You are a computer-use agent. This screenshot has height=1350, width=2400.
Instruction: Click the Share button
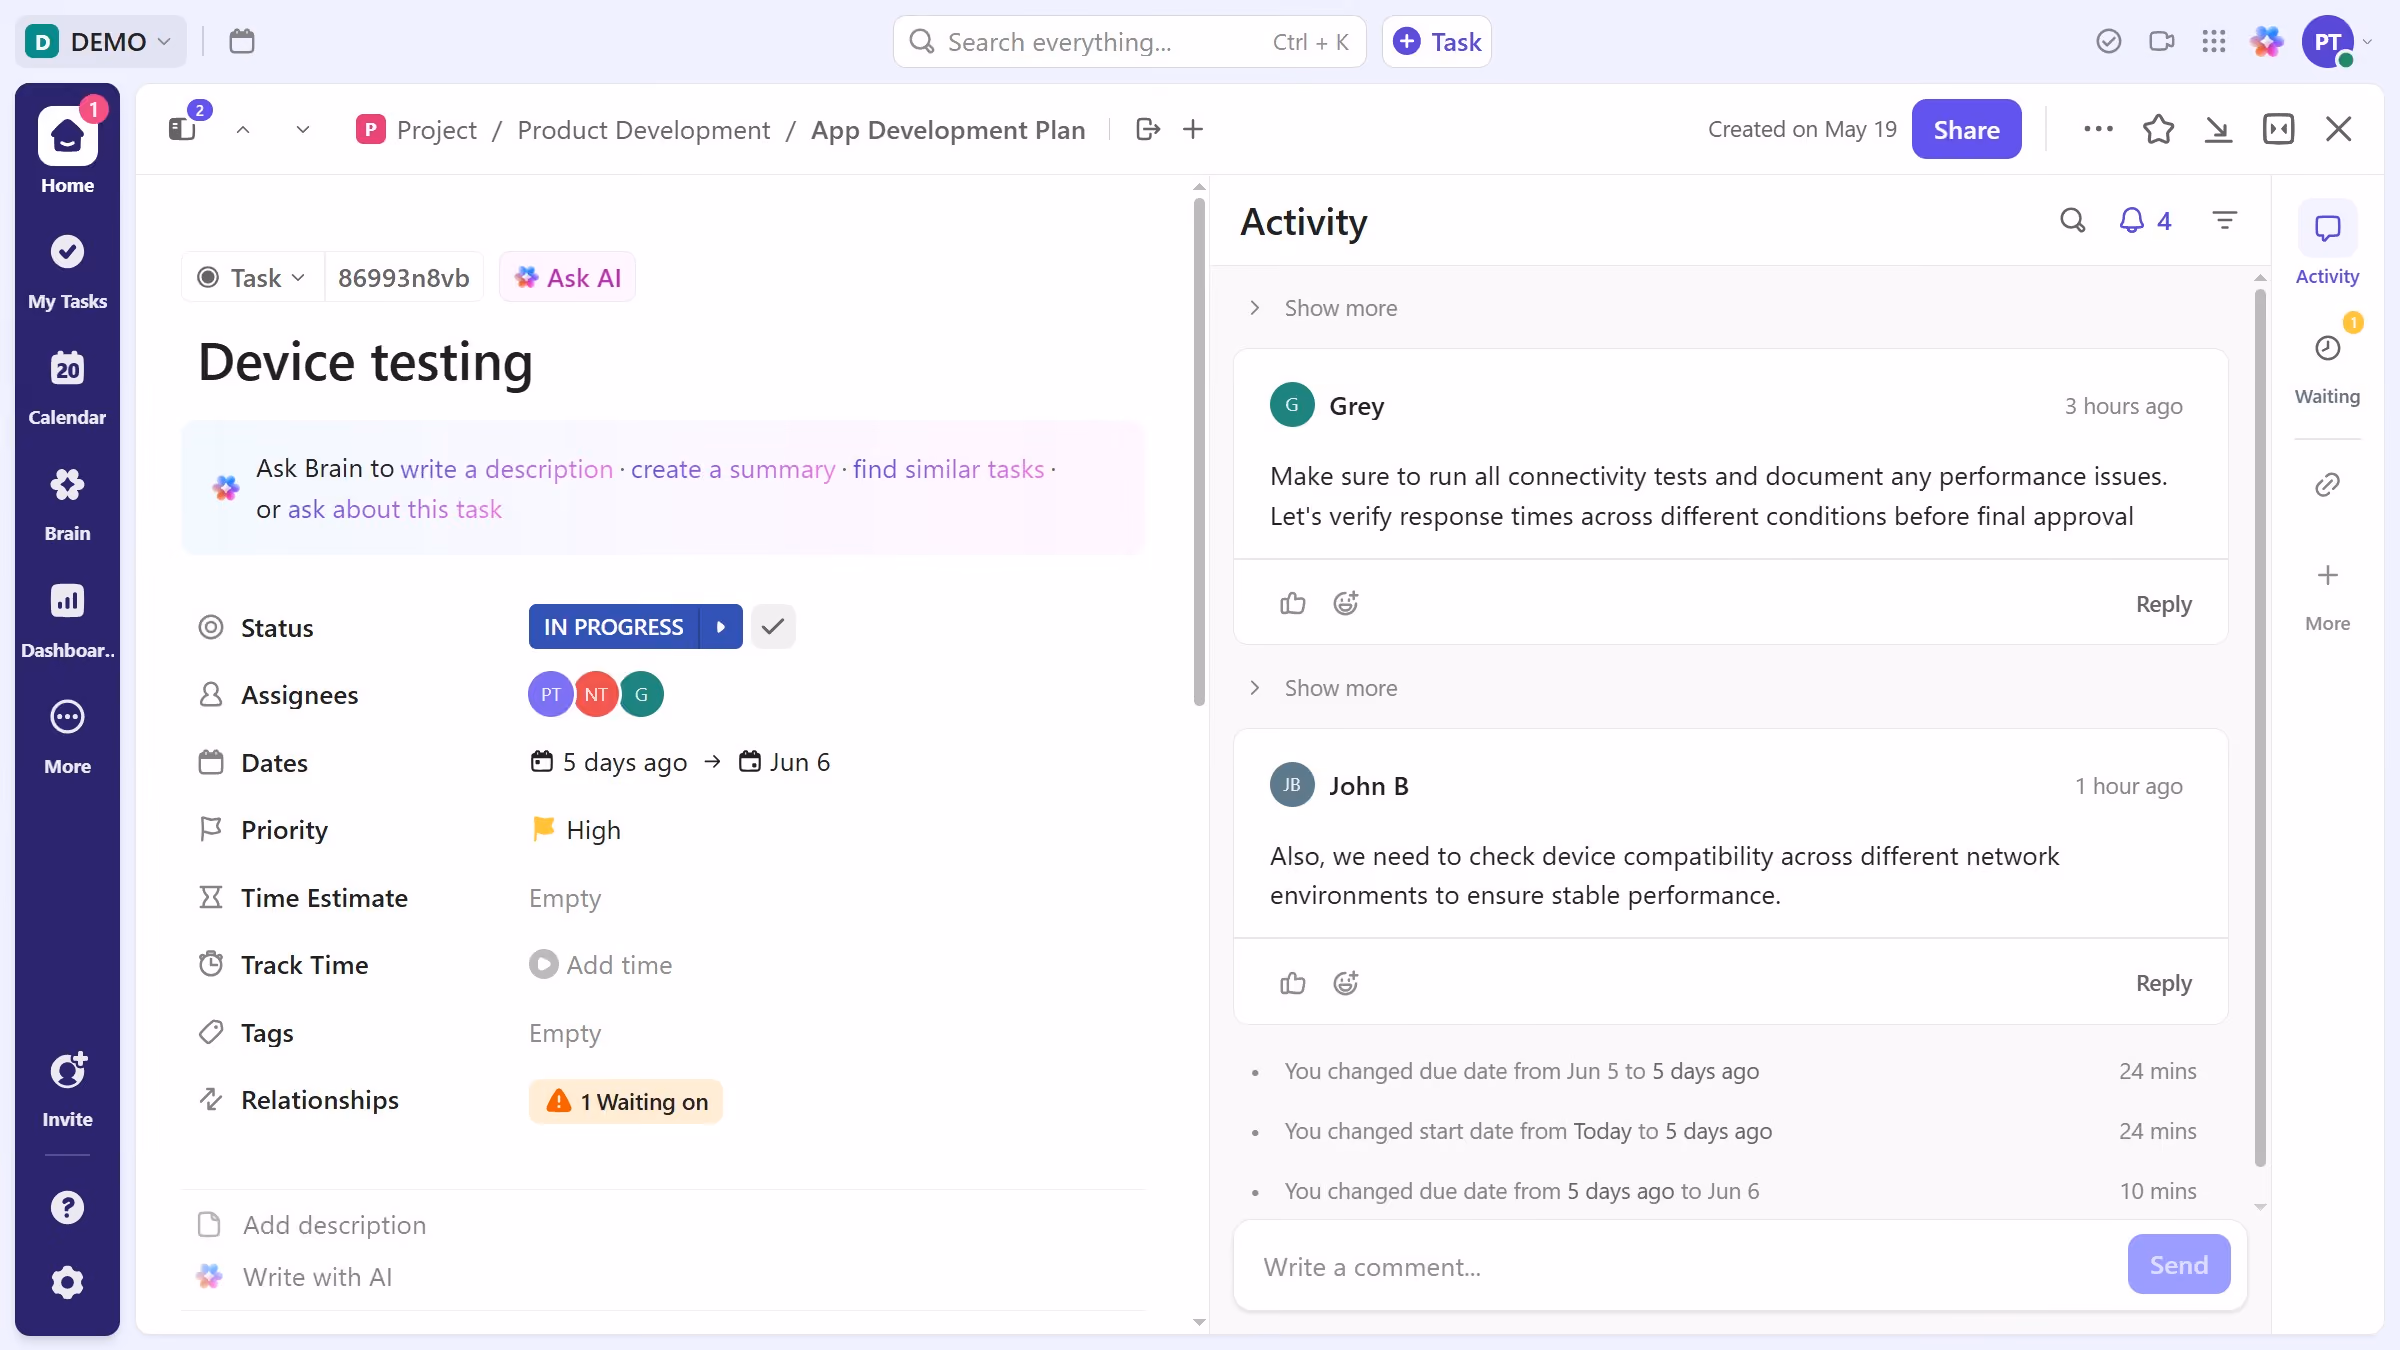tap(1966, 129)
